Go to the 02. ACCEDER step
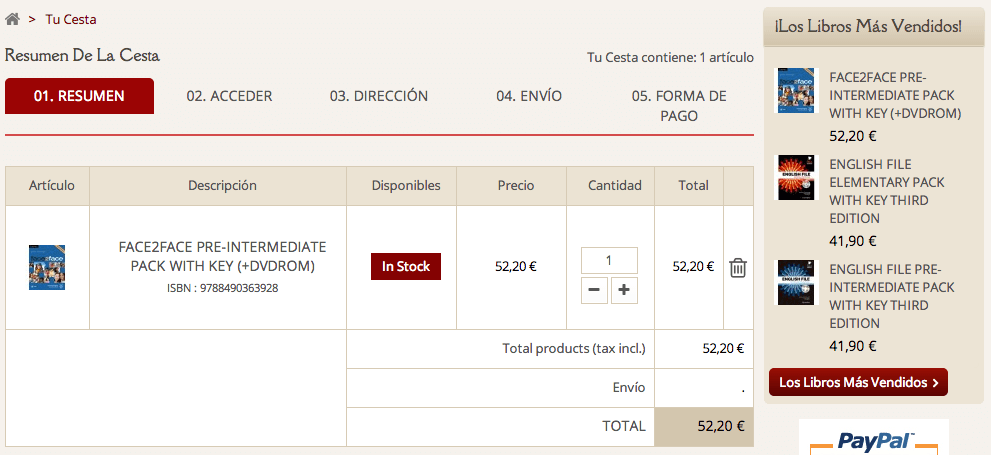This screenshot has width=991, height=455. coord(229,96)
